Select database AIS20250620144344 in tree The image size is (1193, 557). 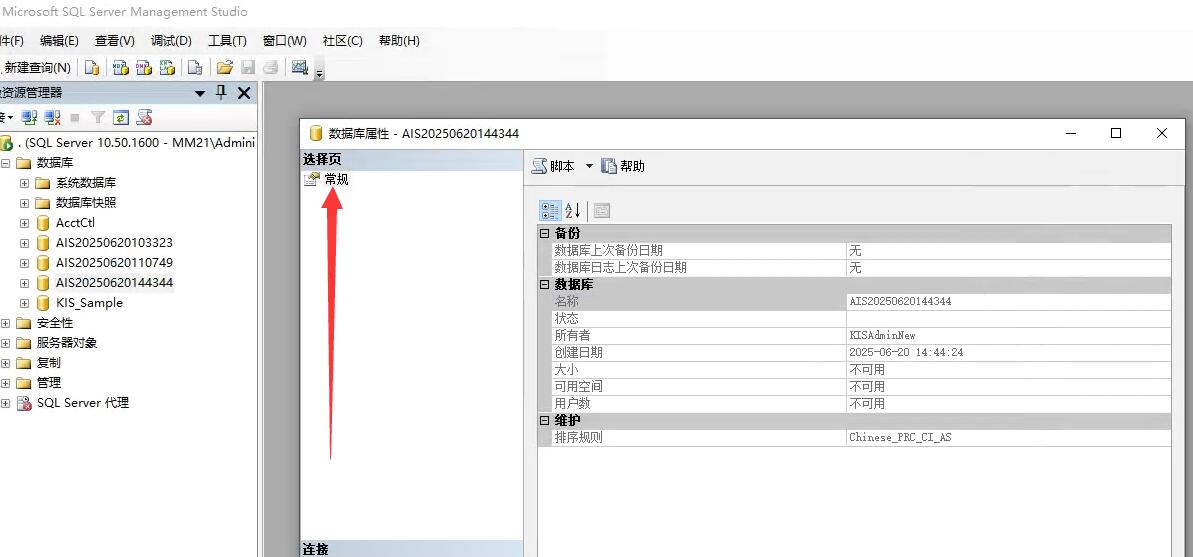tap(114, 282)
